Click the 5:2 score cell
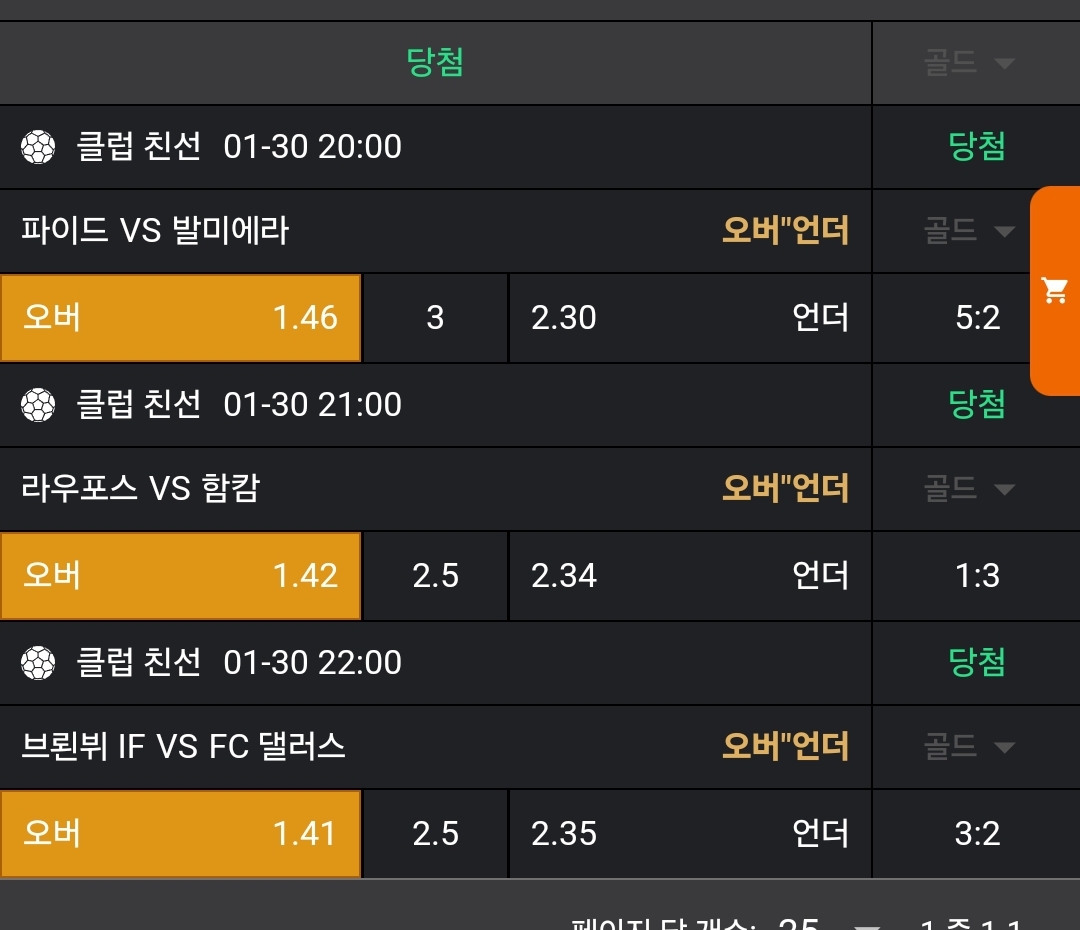 976,318
